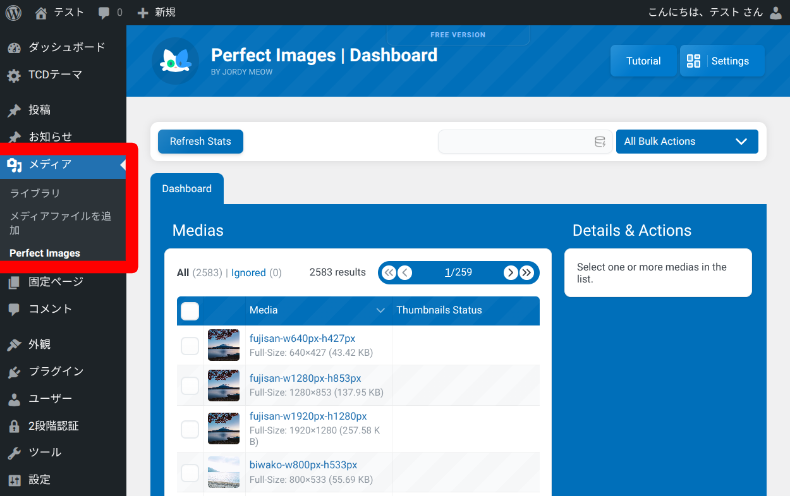Click 2583 results text
Screen dimensions: 790x496
click(338, 273)
